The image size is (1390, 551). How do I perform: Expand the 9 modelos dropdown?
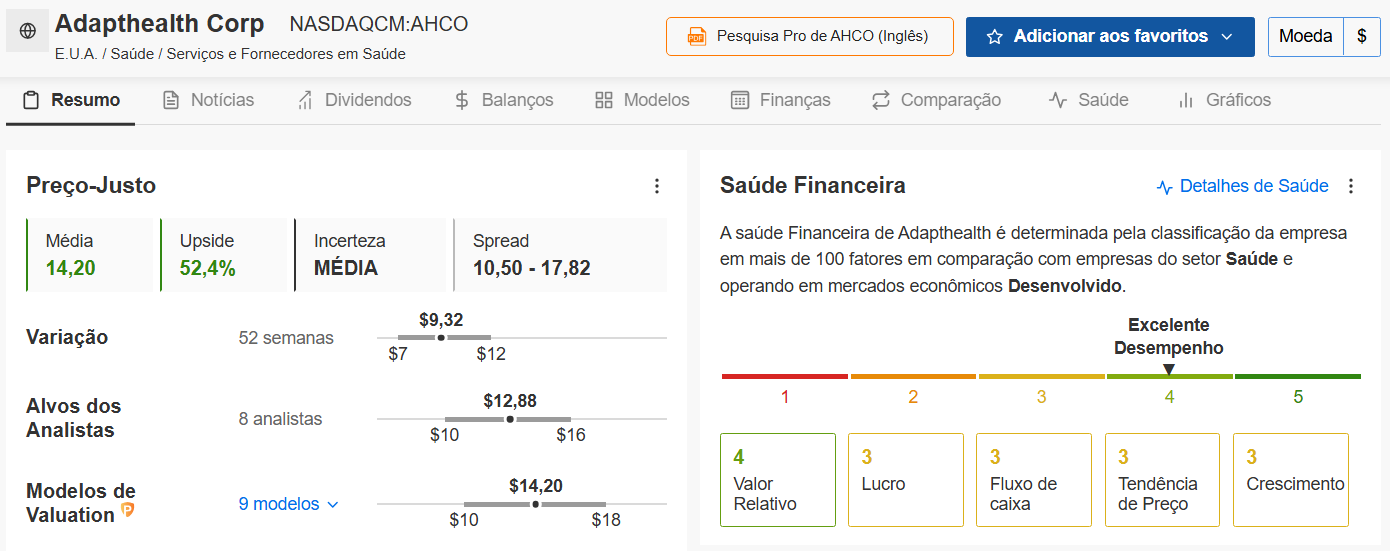tap(289, 504)
